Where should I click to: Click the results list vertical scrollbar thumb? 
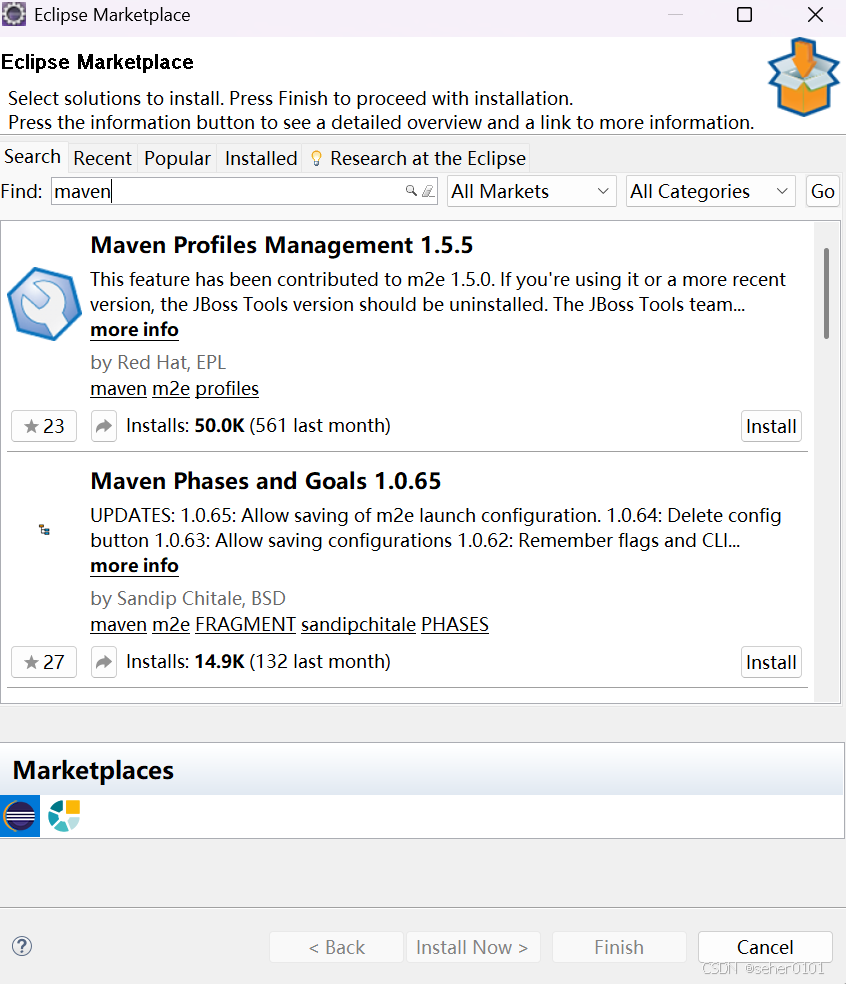coord(826,294)
